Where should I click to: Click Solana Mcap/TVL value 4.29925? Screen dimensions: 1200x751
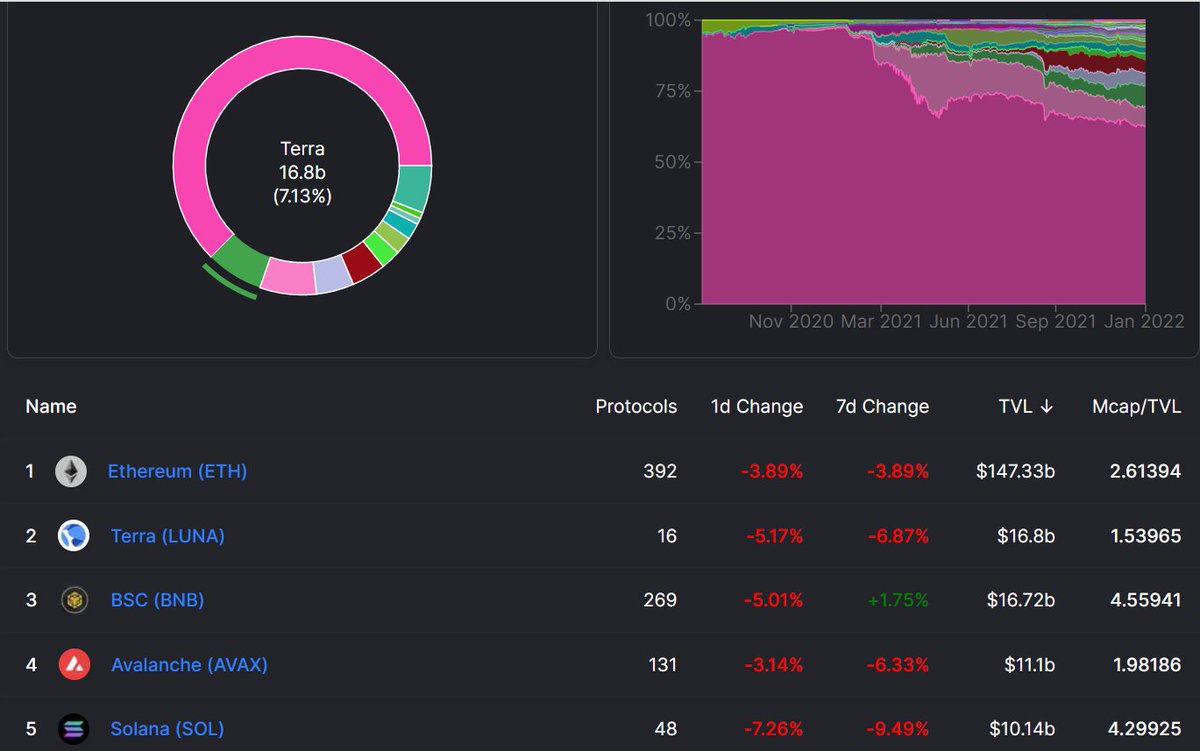coord(1145,729)
